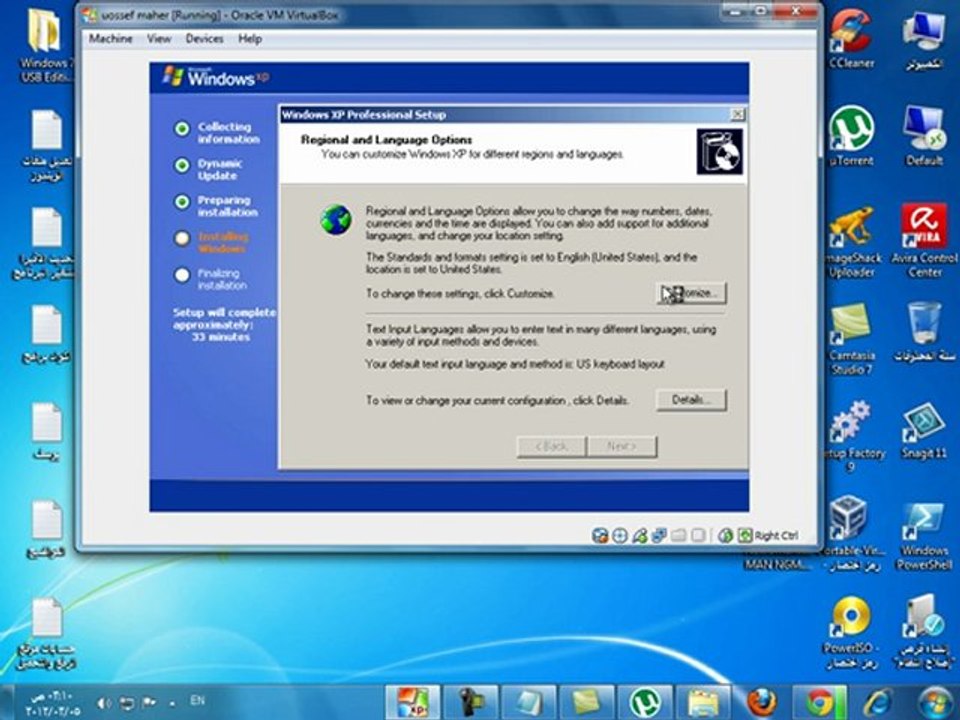Open the Help menu in VirtualBox
The image size is (960, 720).
(x=250, y=39)
